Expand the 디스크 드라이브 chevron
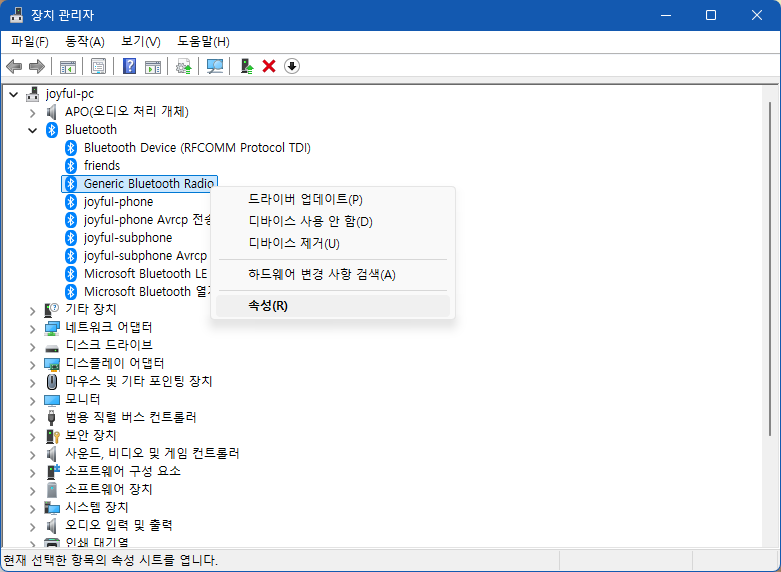The image size is (781, 572). (33, 347)
